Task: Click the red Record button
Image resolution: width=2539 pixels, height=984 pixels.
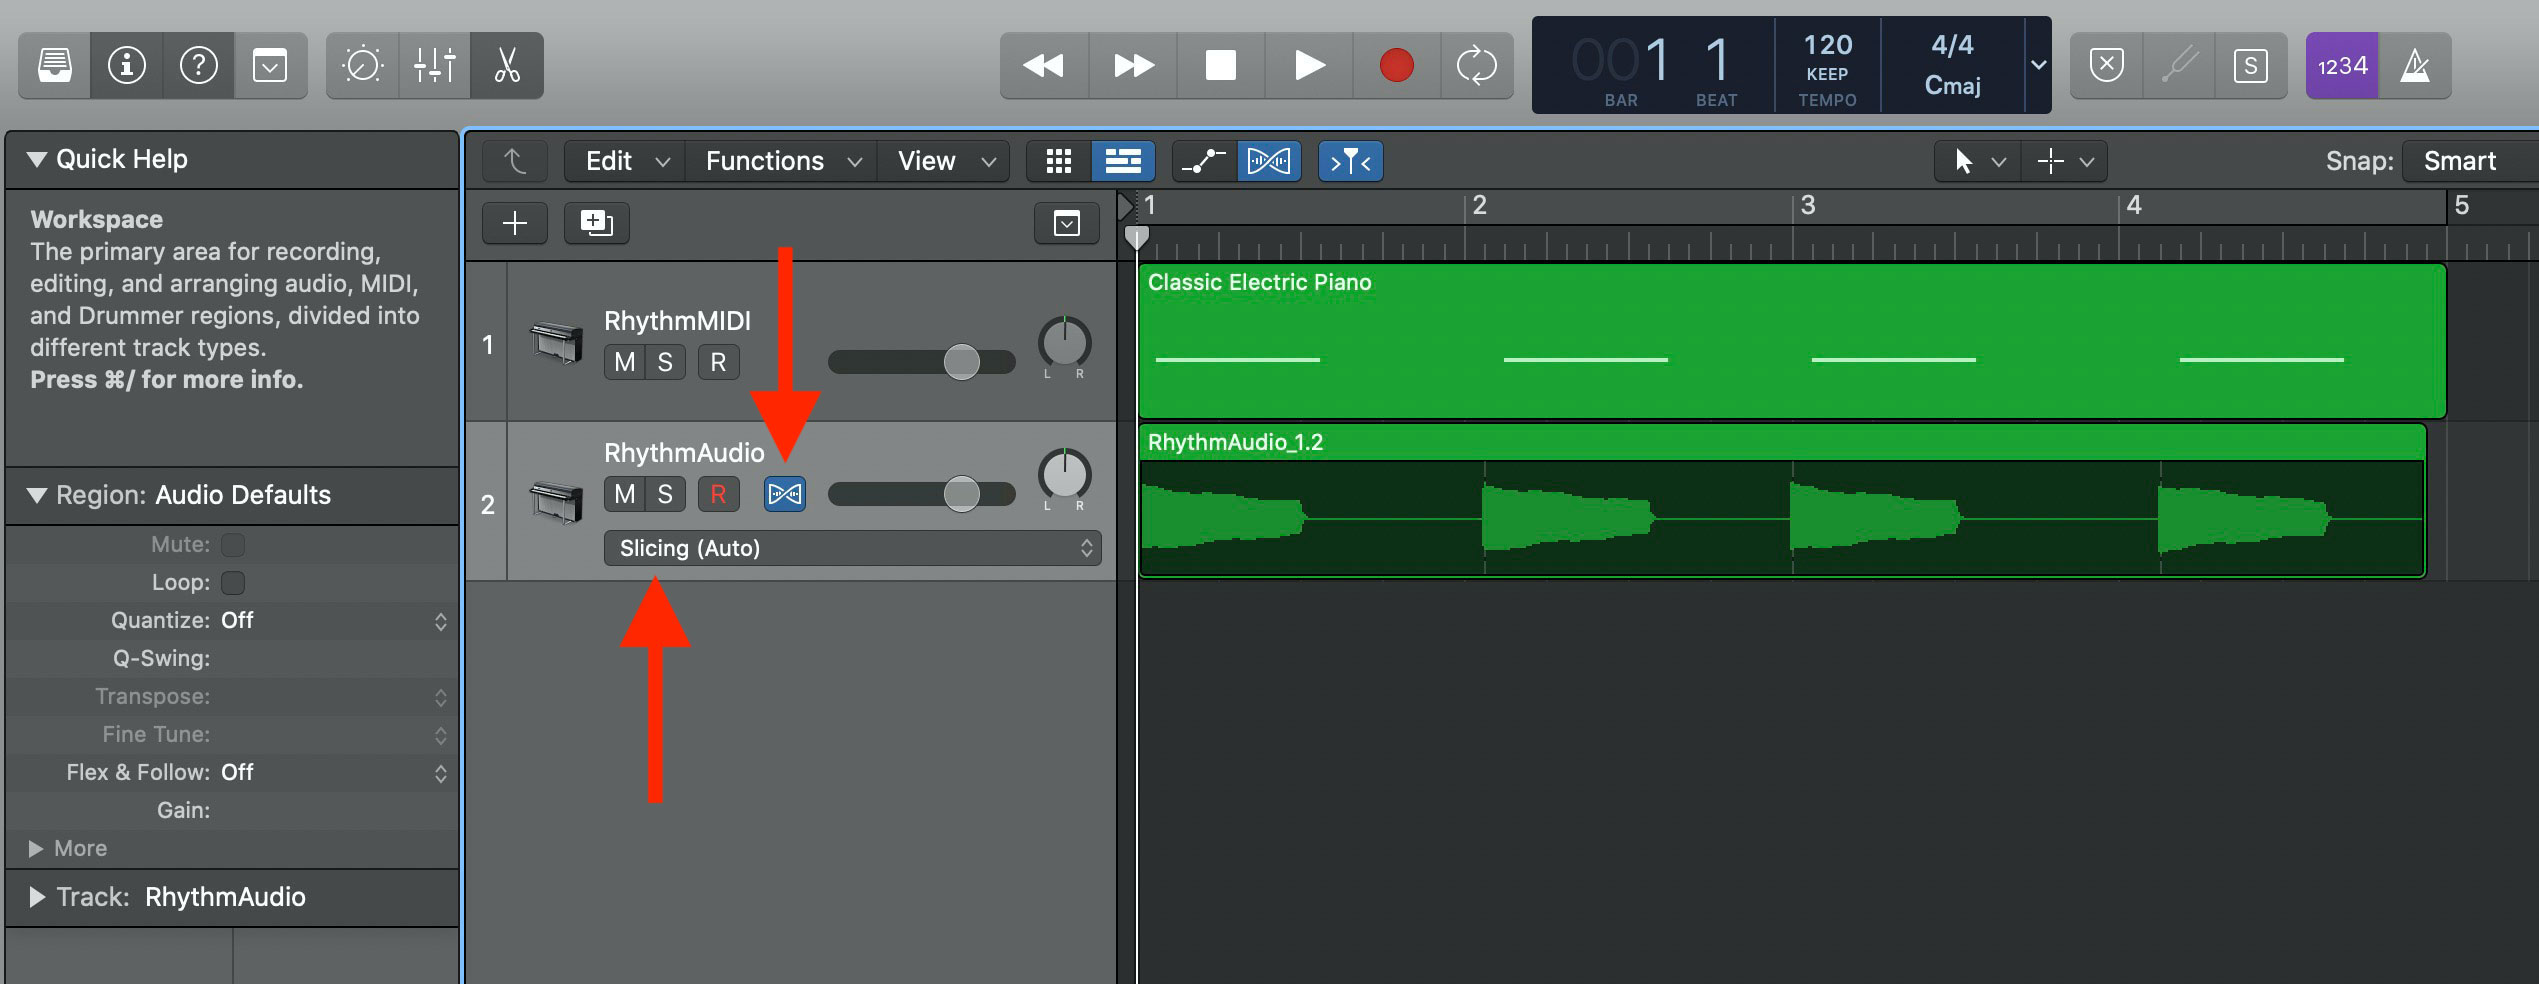Action: pos(1396,66)
